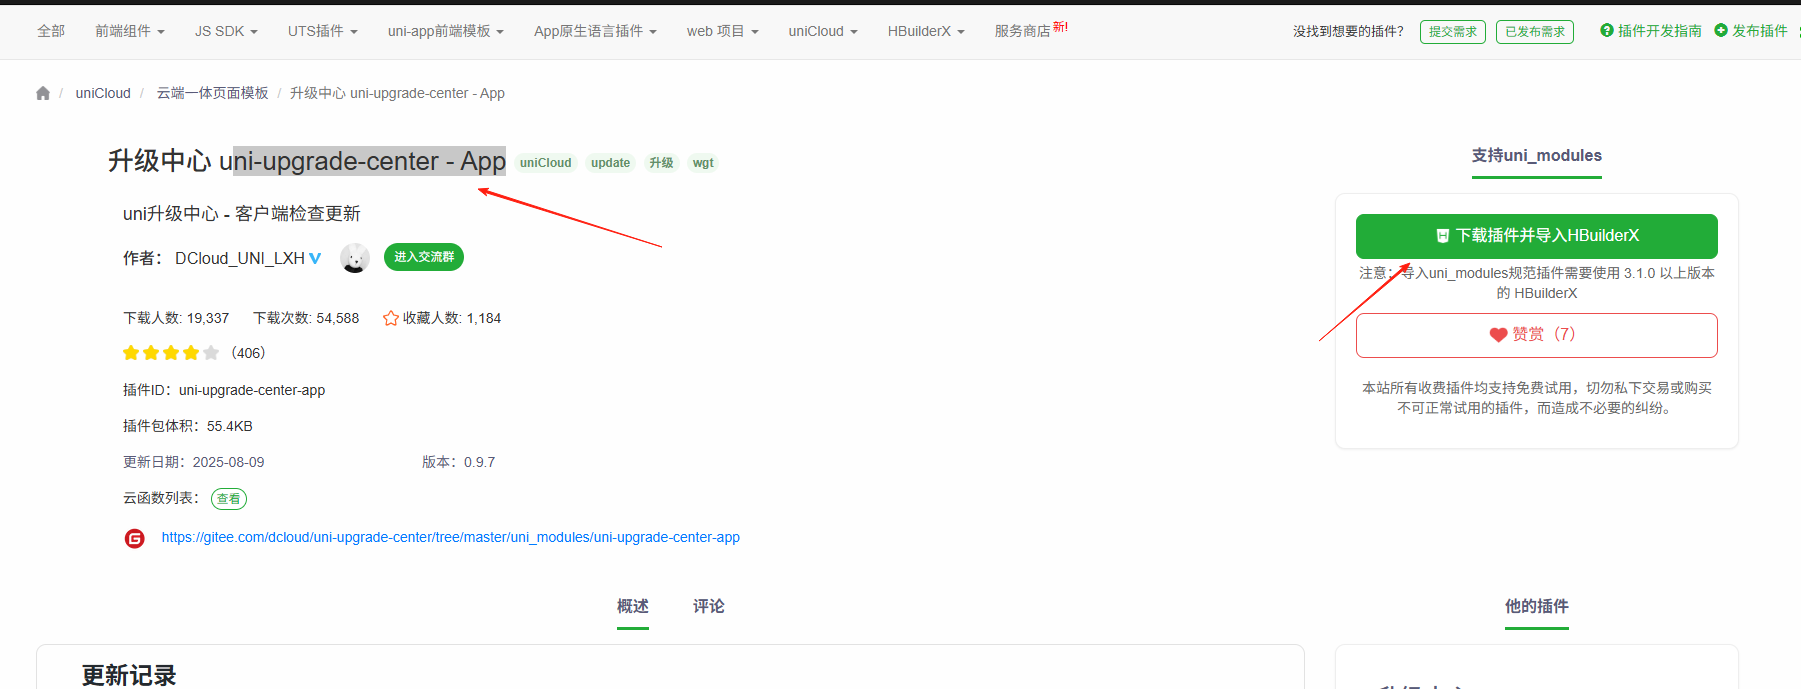Click the 插件包体积: 55.4KB text

point(188,426)
